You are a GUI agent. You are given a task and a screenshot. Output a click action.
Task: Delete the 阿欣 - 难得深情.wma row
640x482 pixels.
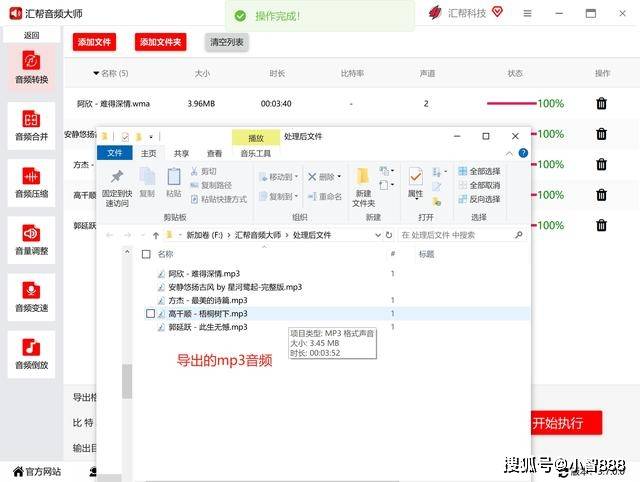601,103
